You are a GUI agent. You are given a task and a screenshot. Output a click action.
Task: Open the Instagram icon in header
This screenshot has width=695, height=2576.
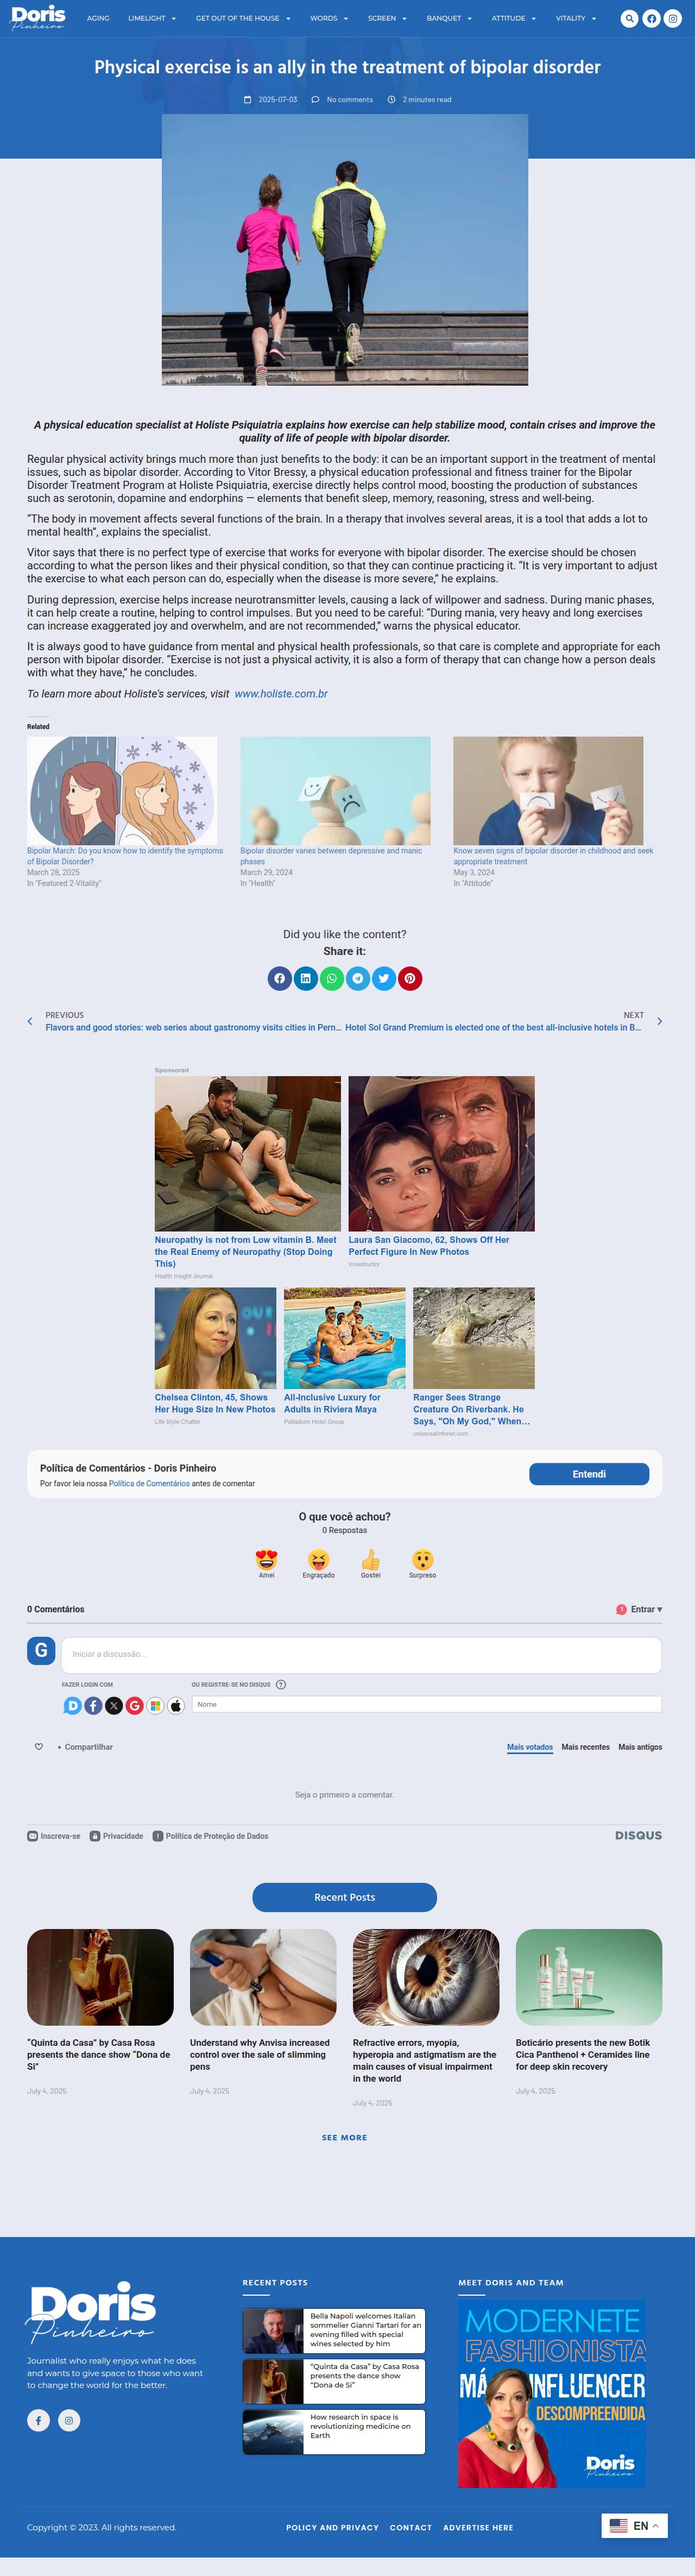(x=673, y=18)
